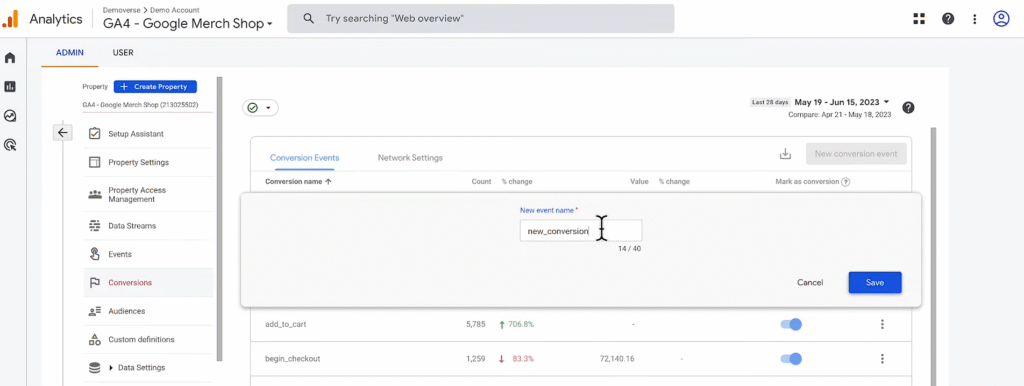The height and width of the screenshot is (386, 1024).
Task: Go to Home in the left rail
Action: point(10,58)
